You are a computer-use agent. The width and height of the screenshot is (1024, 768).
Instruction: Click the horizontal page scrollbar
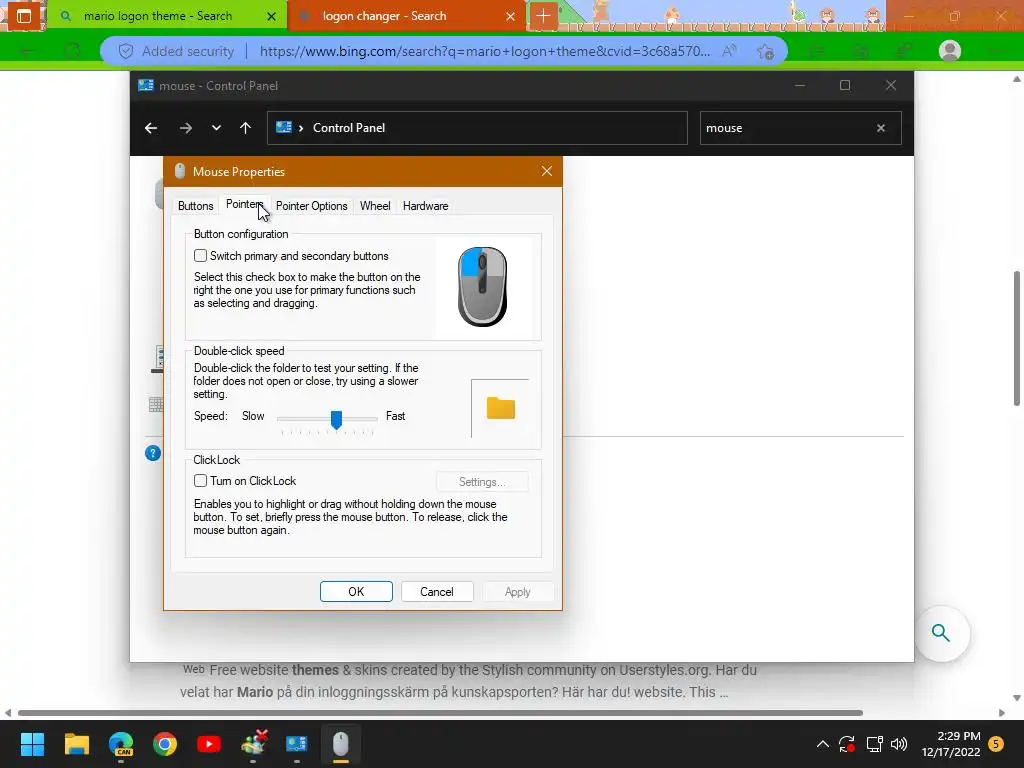click(x=440, y=712)
